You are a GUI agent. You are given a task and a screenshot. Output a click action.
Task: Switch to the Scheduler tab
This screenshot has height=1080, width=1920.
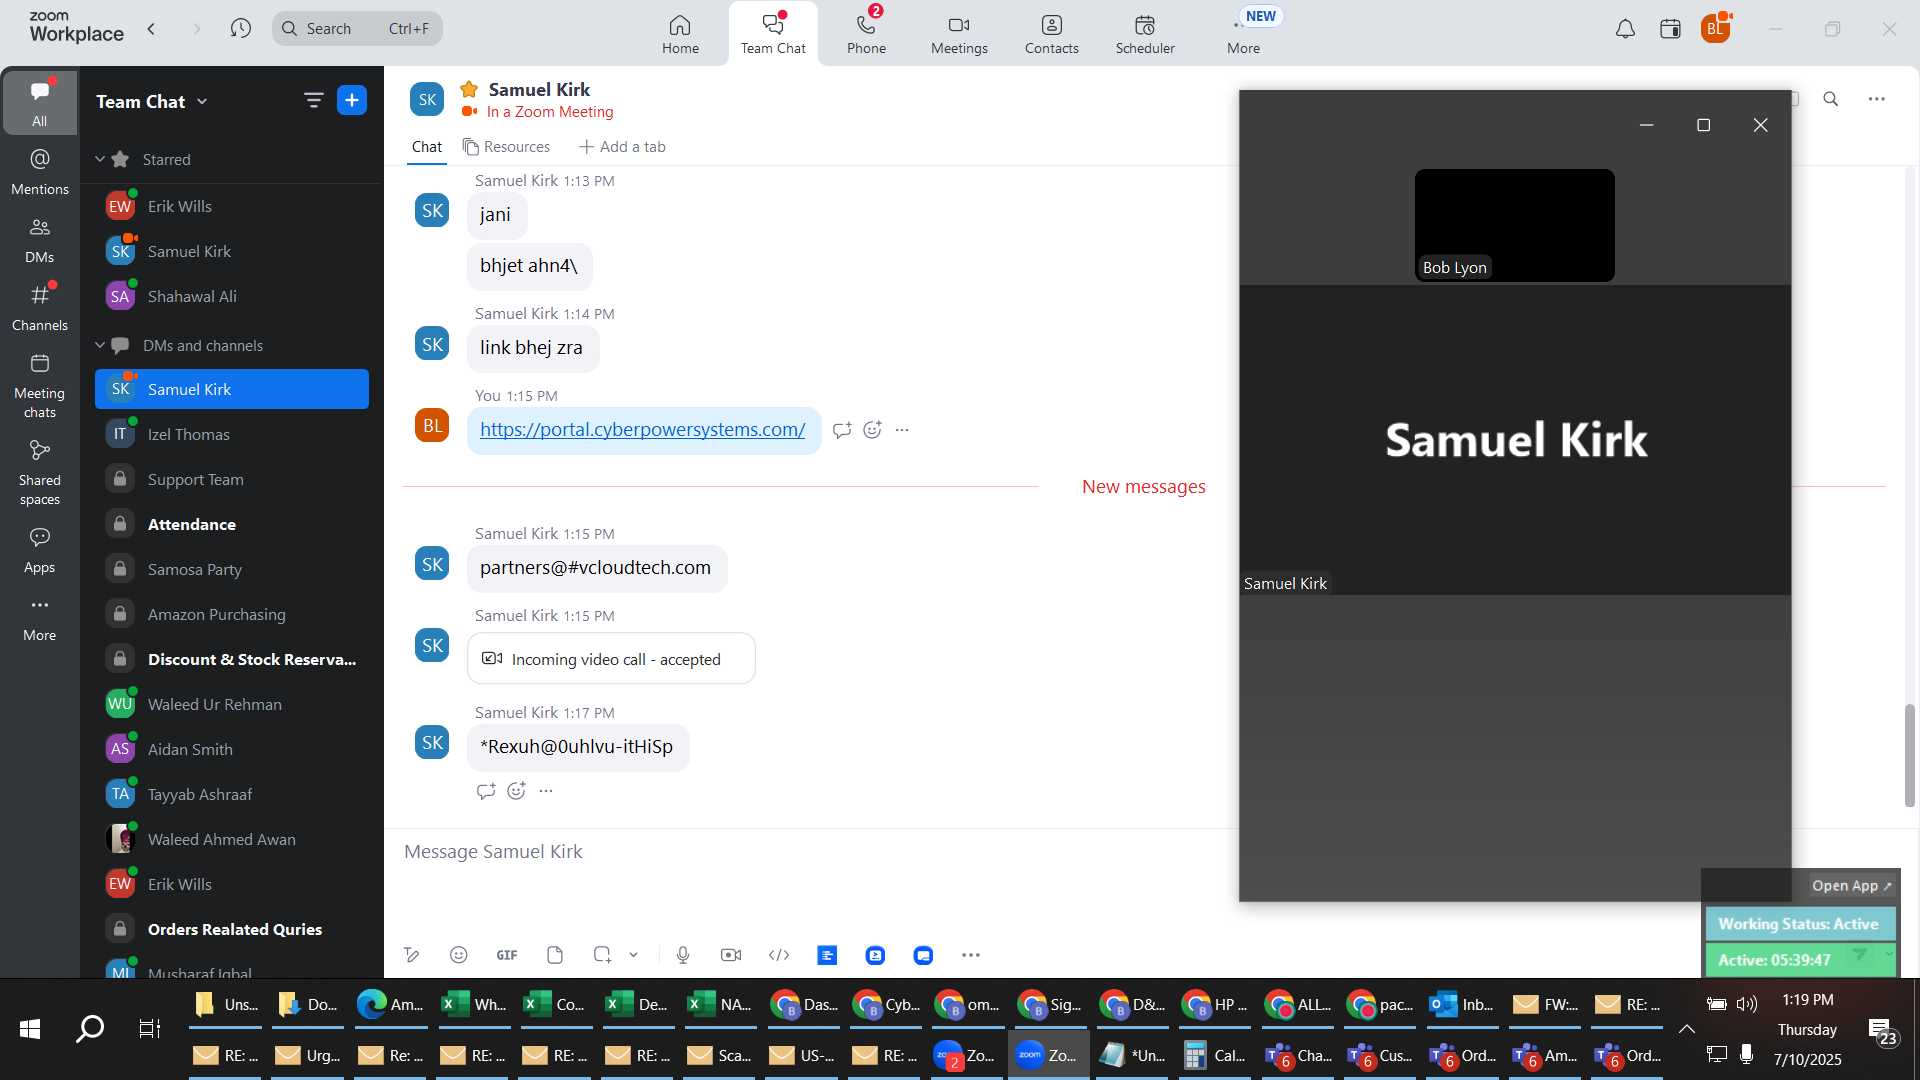point(1145,34)
